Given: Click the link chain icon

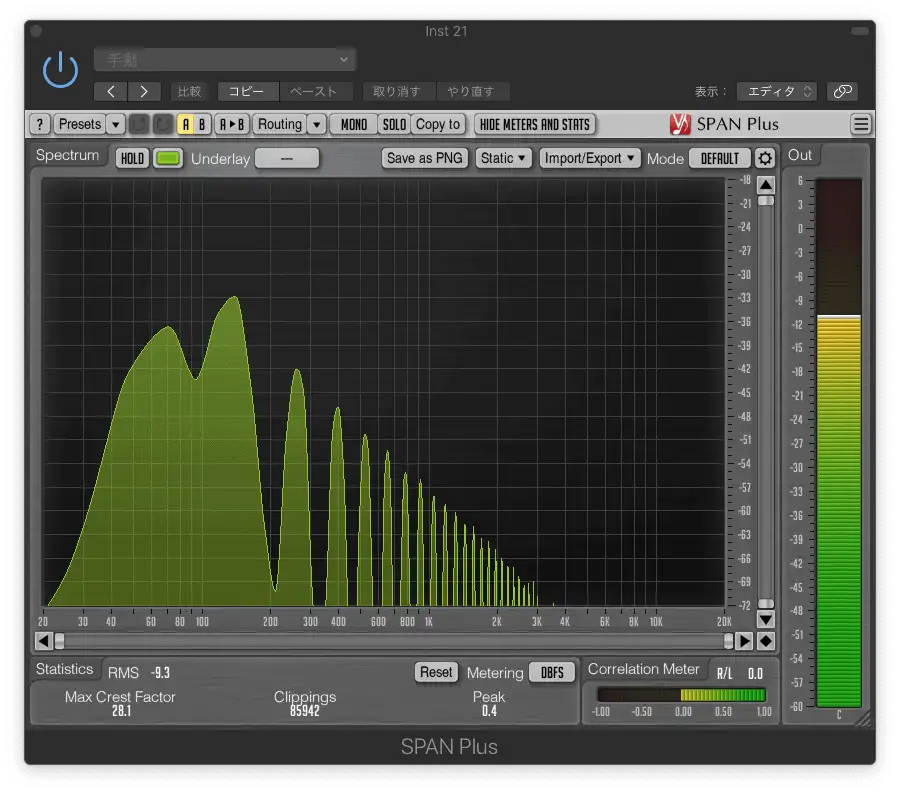Looking at the screenshot, I should (x=842, y=91).
